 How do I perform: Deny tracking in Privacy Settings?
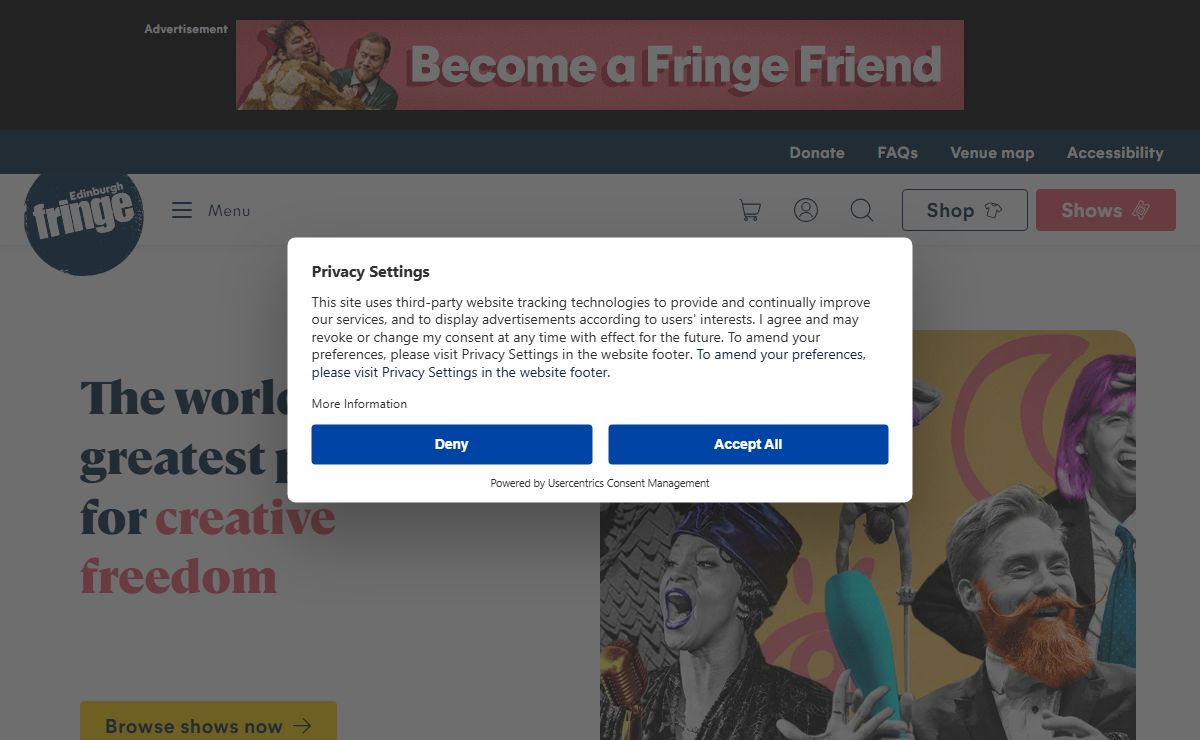pyautogui.click(x=452, y=444)
